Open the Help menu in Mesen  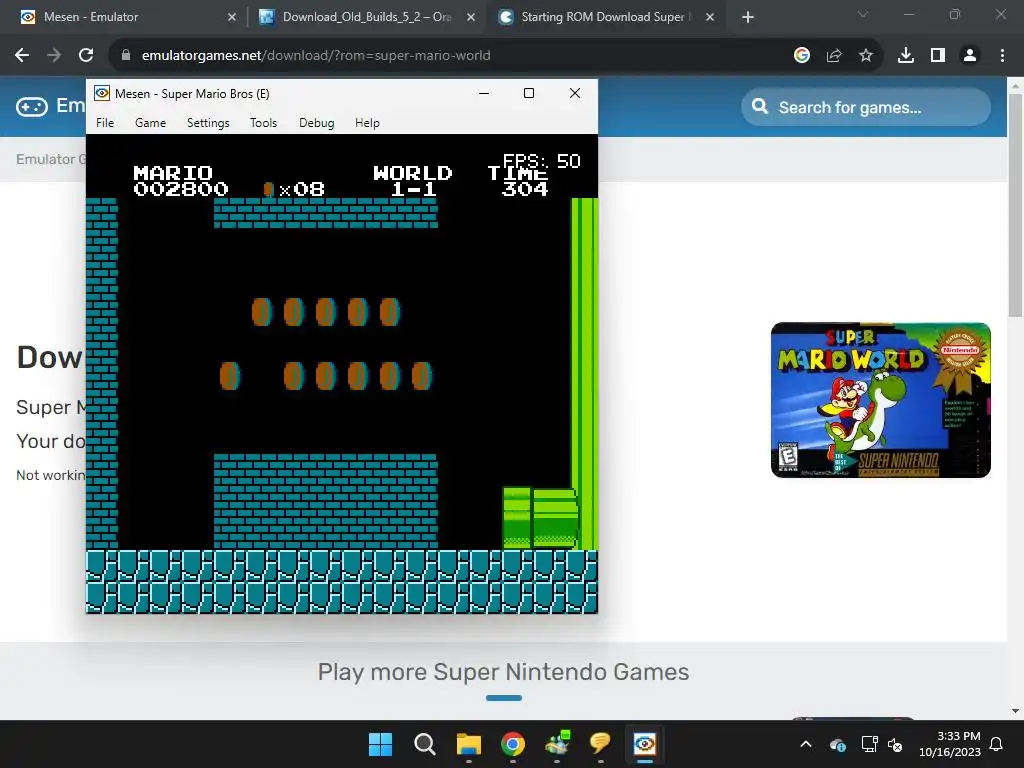367,123
